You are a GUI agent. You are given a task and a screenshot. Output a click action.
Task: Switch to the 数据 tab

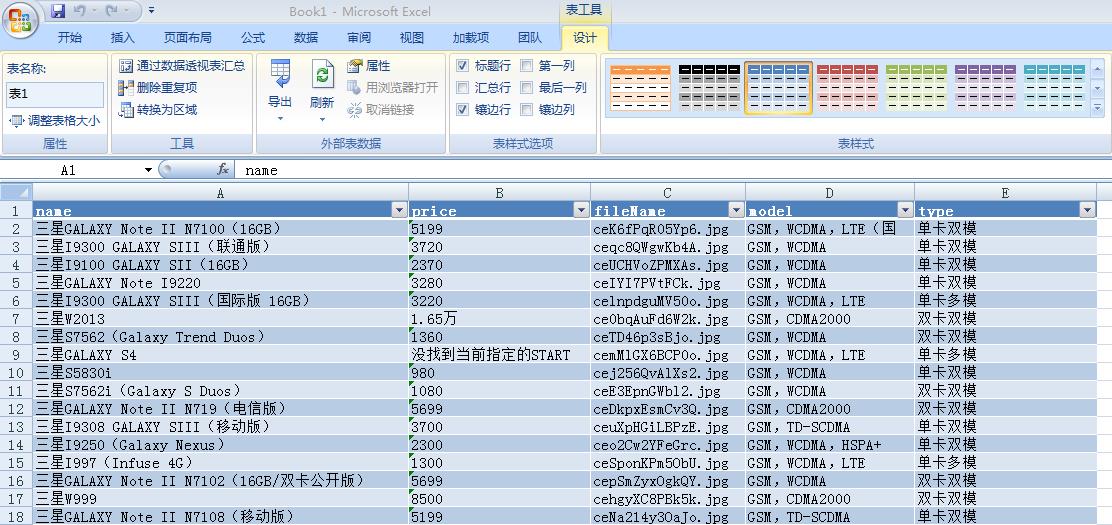click(x=306, y=38)
